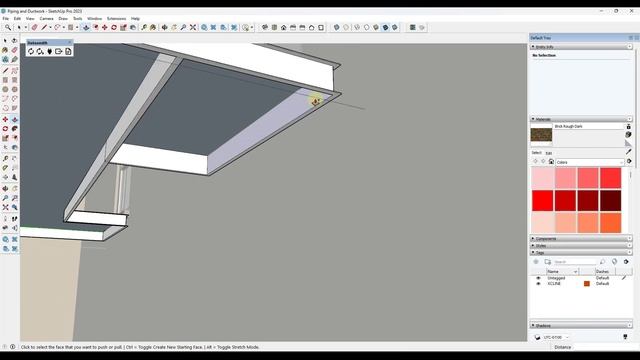Open the Name column sort dropdown
Viewport: 640px width, 360px height.
[x=576, y=271]
